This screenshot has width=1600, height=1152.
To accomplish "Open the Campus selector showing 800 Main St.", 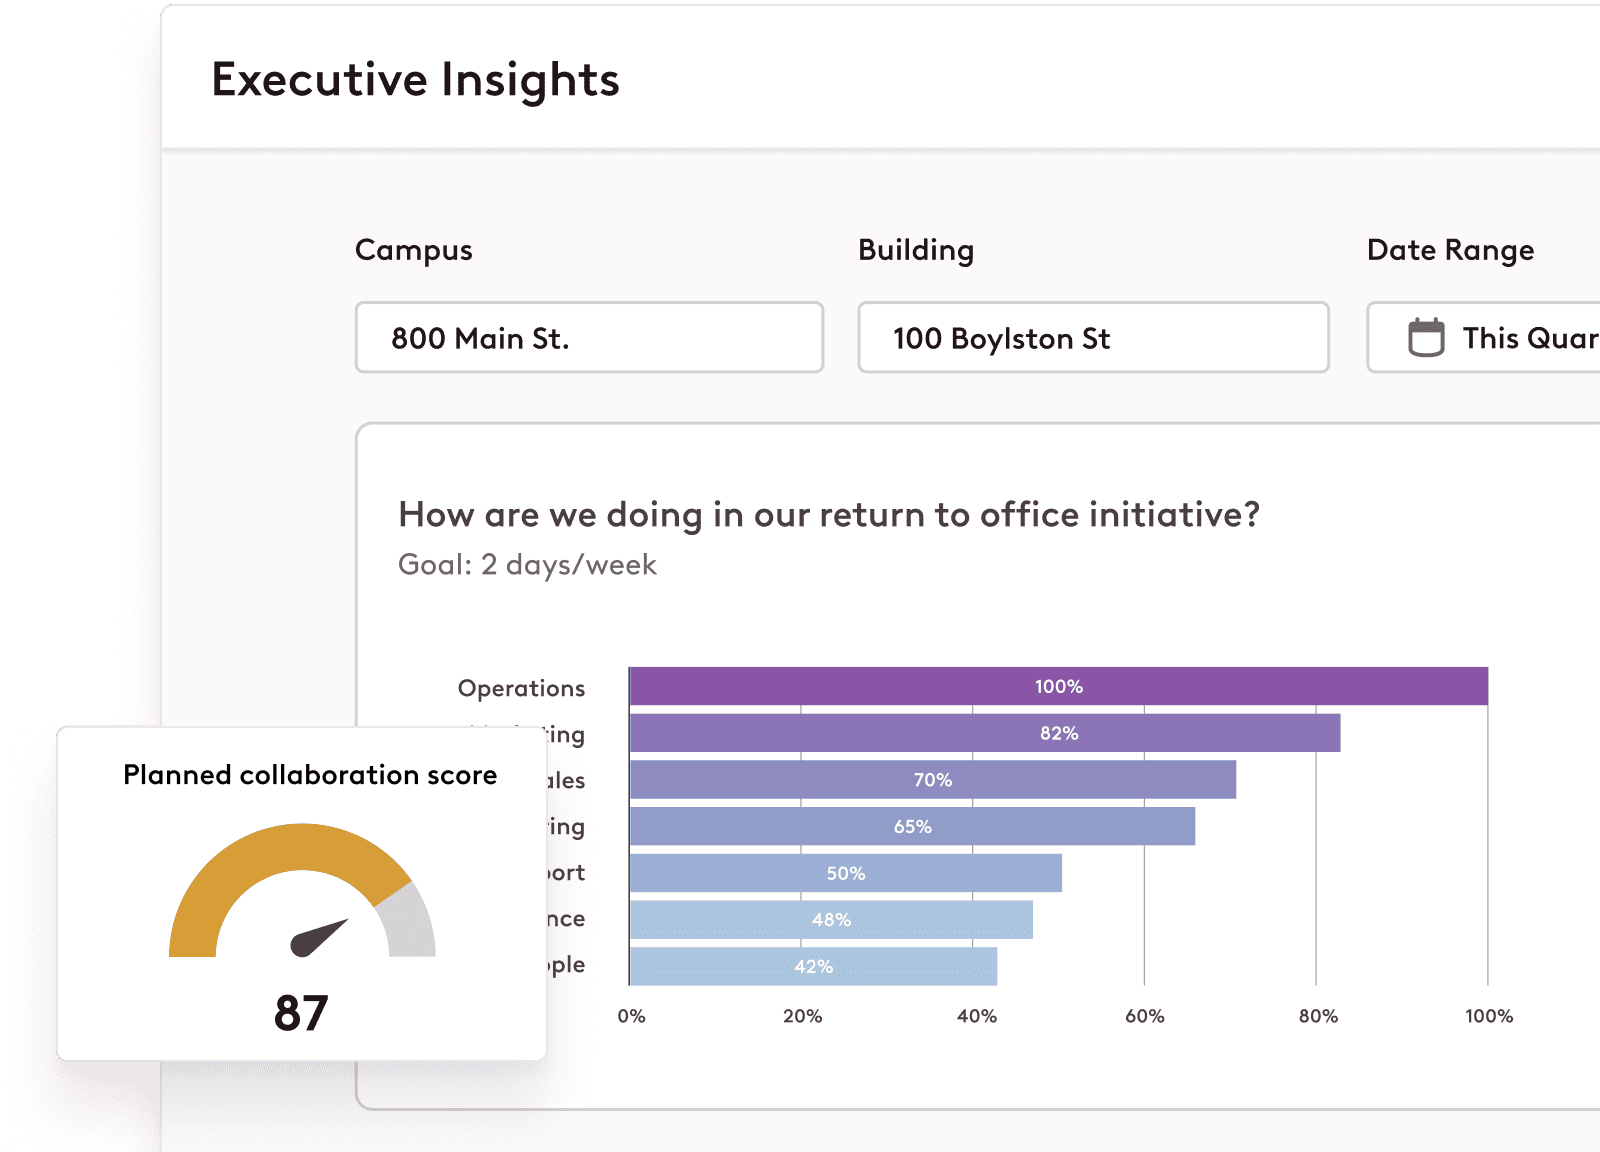I will coord(588,338).
